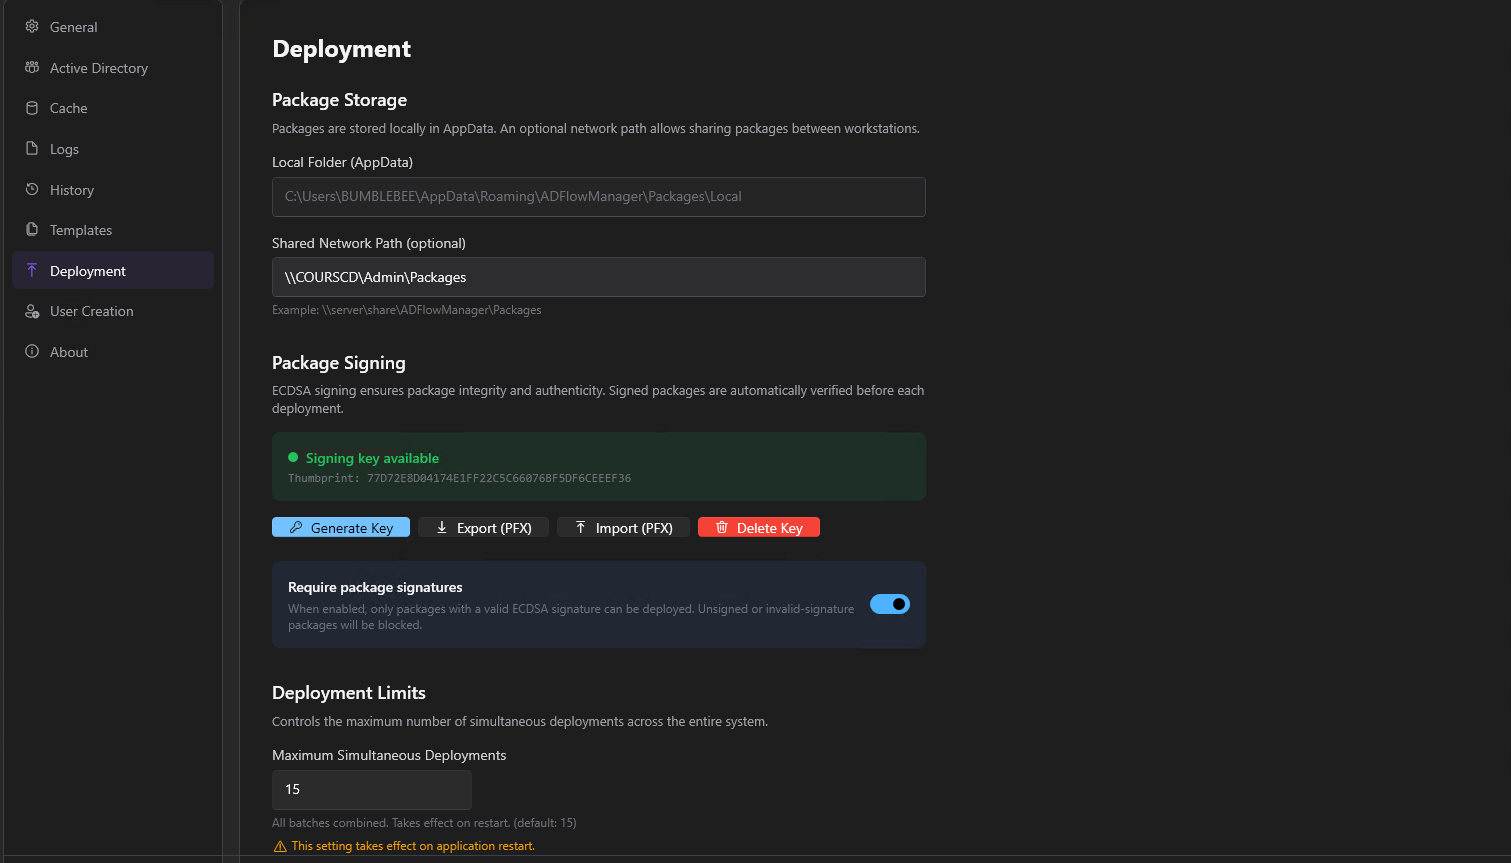Viewport: 1511px width, 863px height.
Task: Edit the Maximum Simultaneous Deployments value
Action: [x=371, y=789]
